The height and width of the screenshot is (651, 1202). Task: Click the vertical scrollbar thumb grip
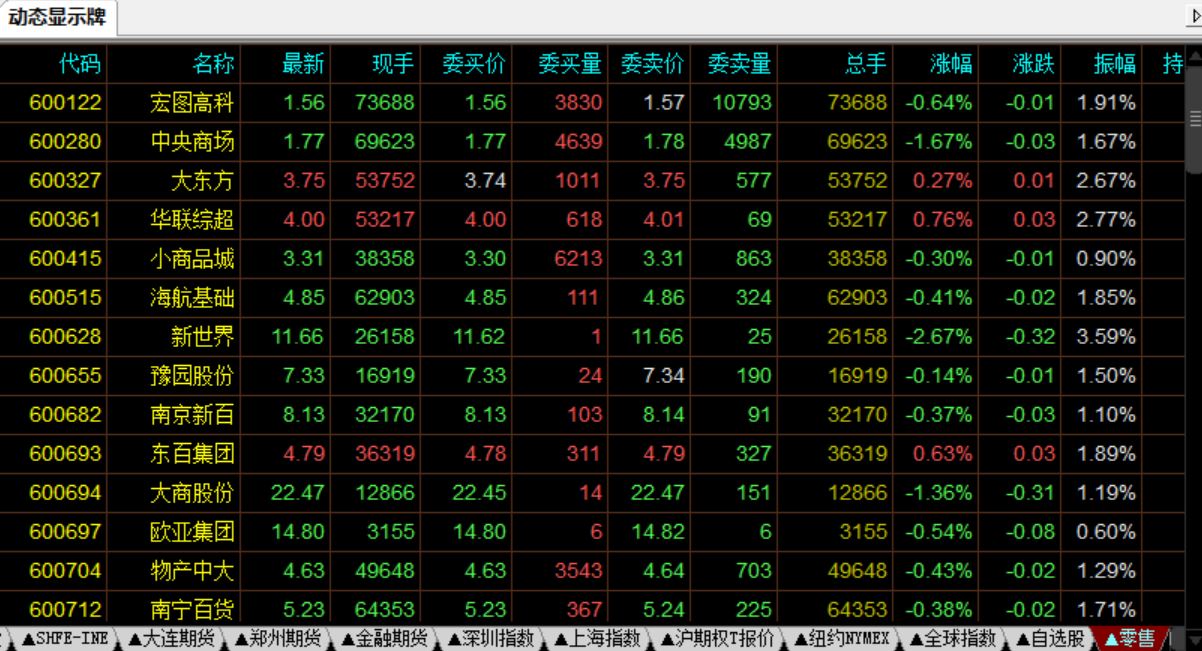point(1193,117)
